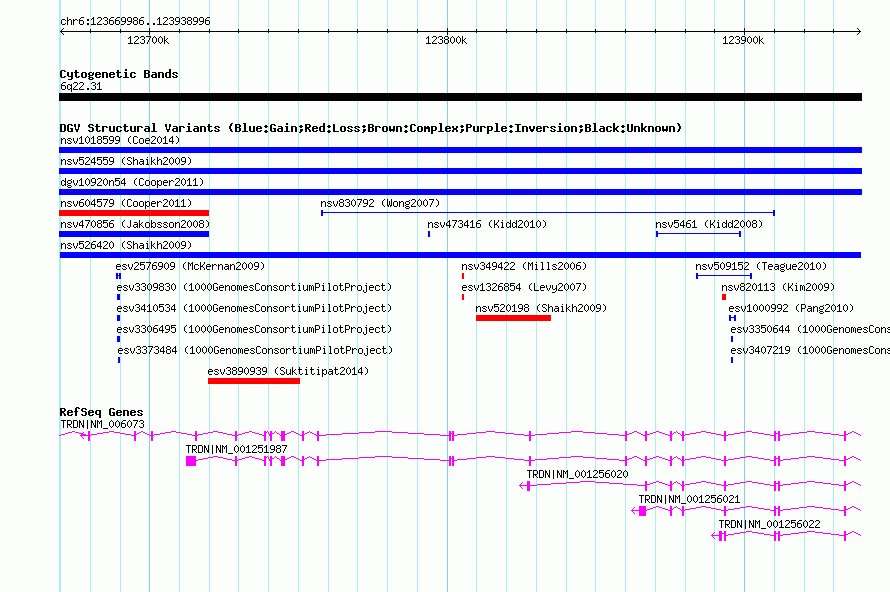Select nsv820113 (Kim2009) label
Image resolution: width=890 pixels, height=592 pixels.
pyautogui.click(x=778, y=287)
